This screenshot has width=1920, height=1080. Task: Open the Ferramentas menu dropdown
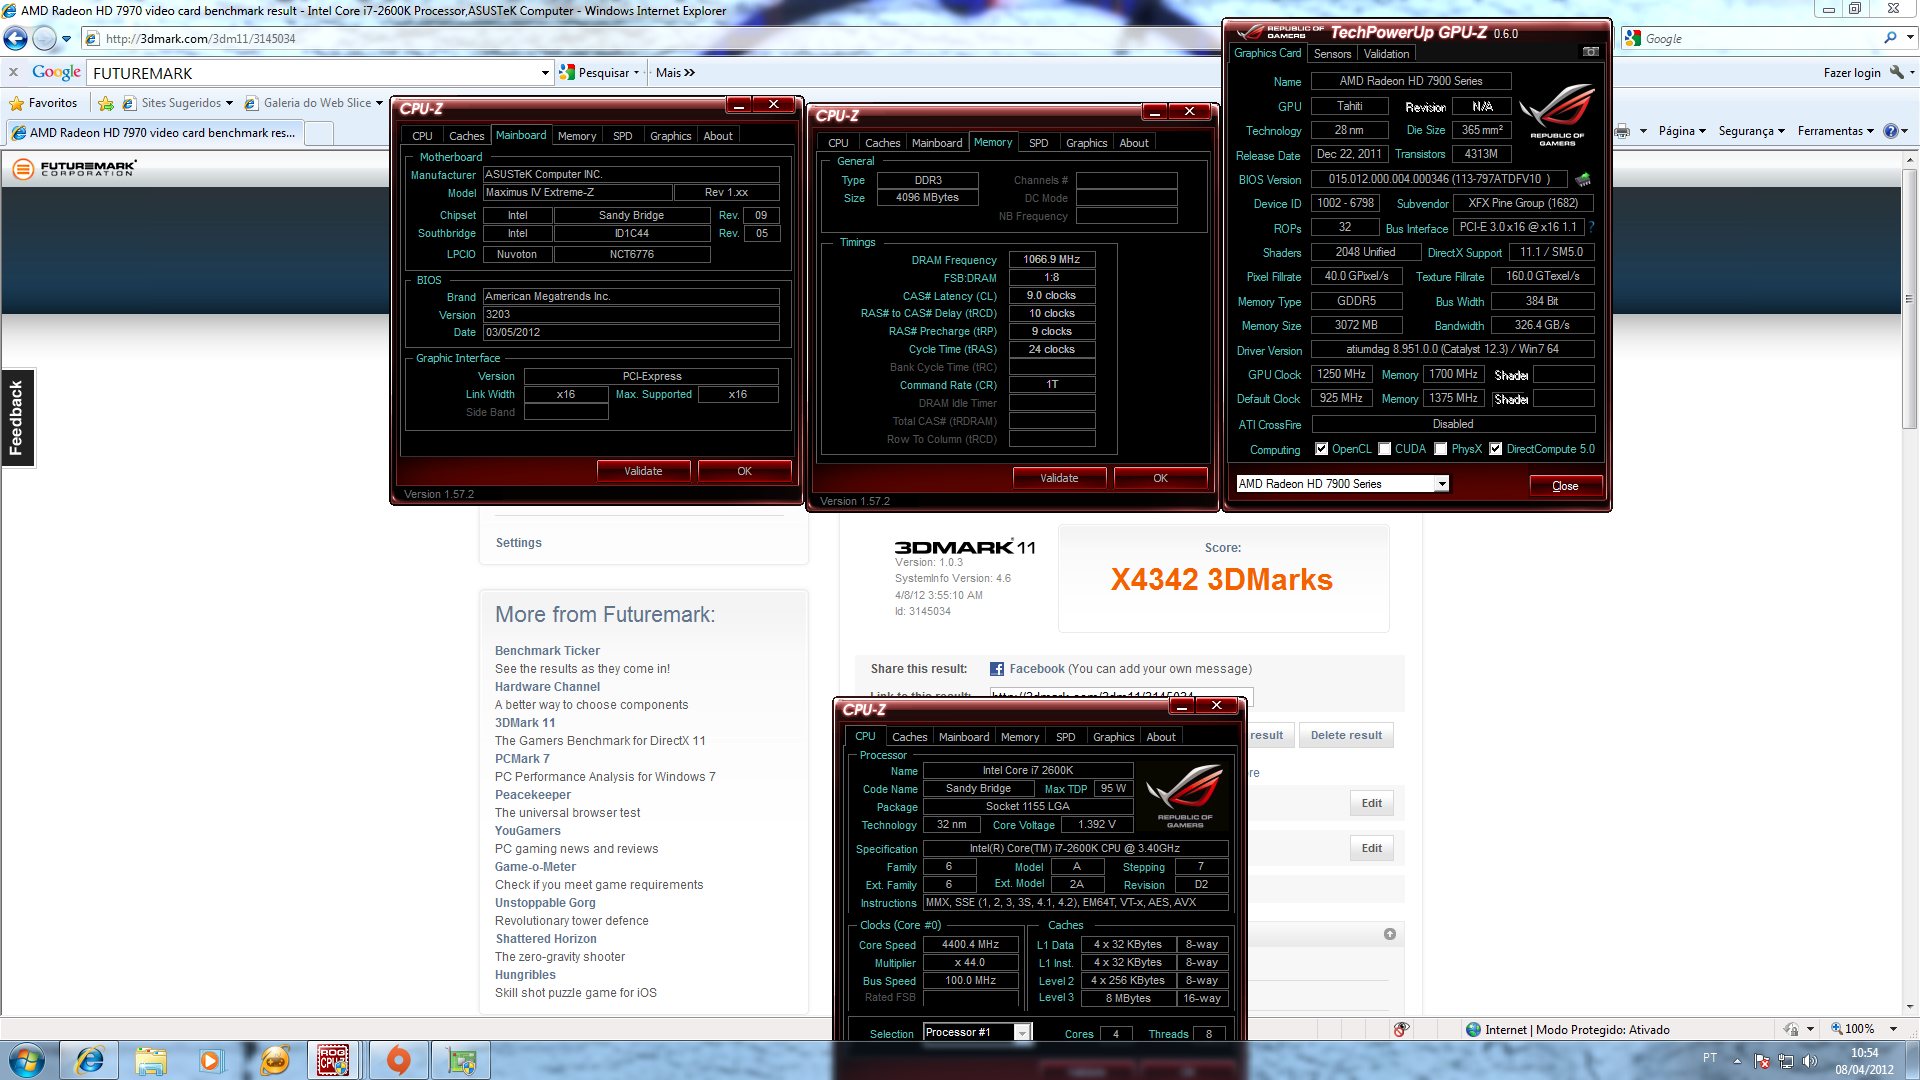[1836, 131]
